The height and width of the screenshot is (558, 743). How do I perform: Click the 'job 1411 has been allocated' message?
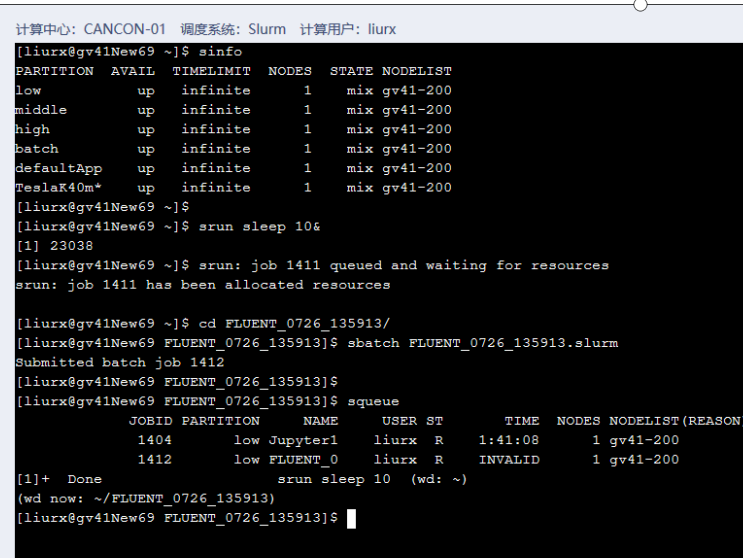203,284
